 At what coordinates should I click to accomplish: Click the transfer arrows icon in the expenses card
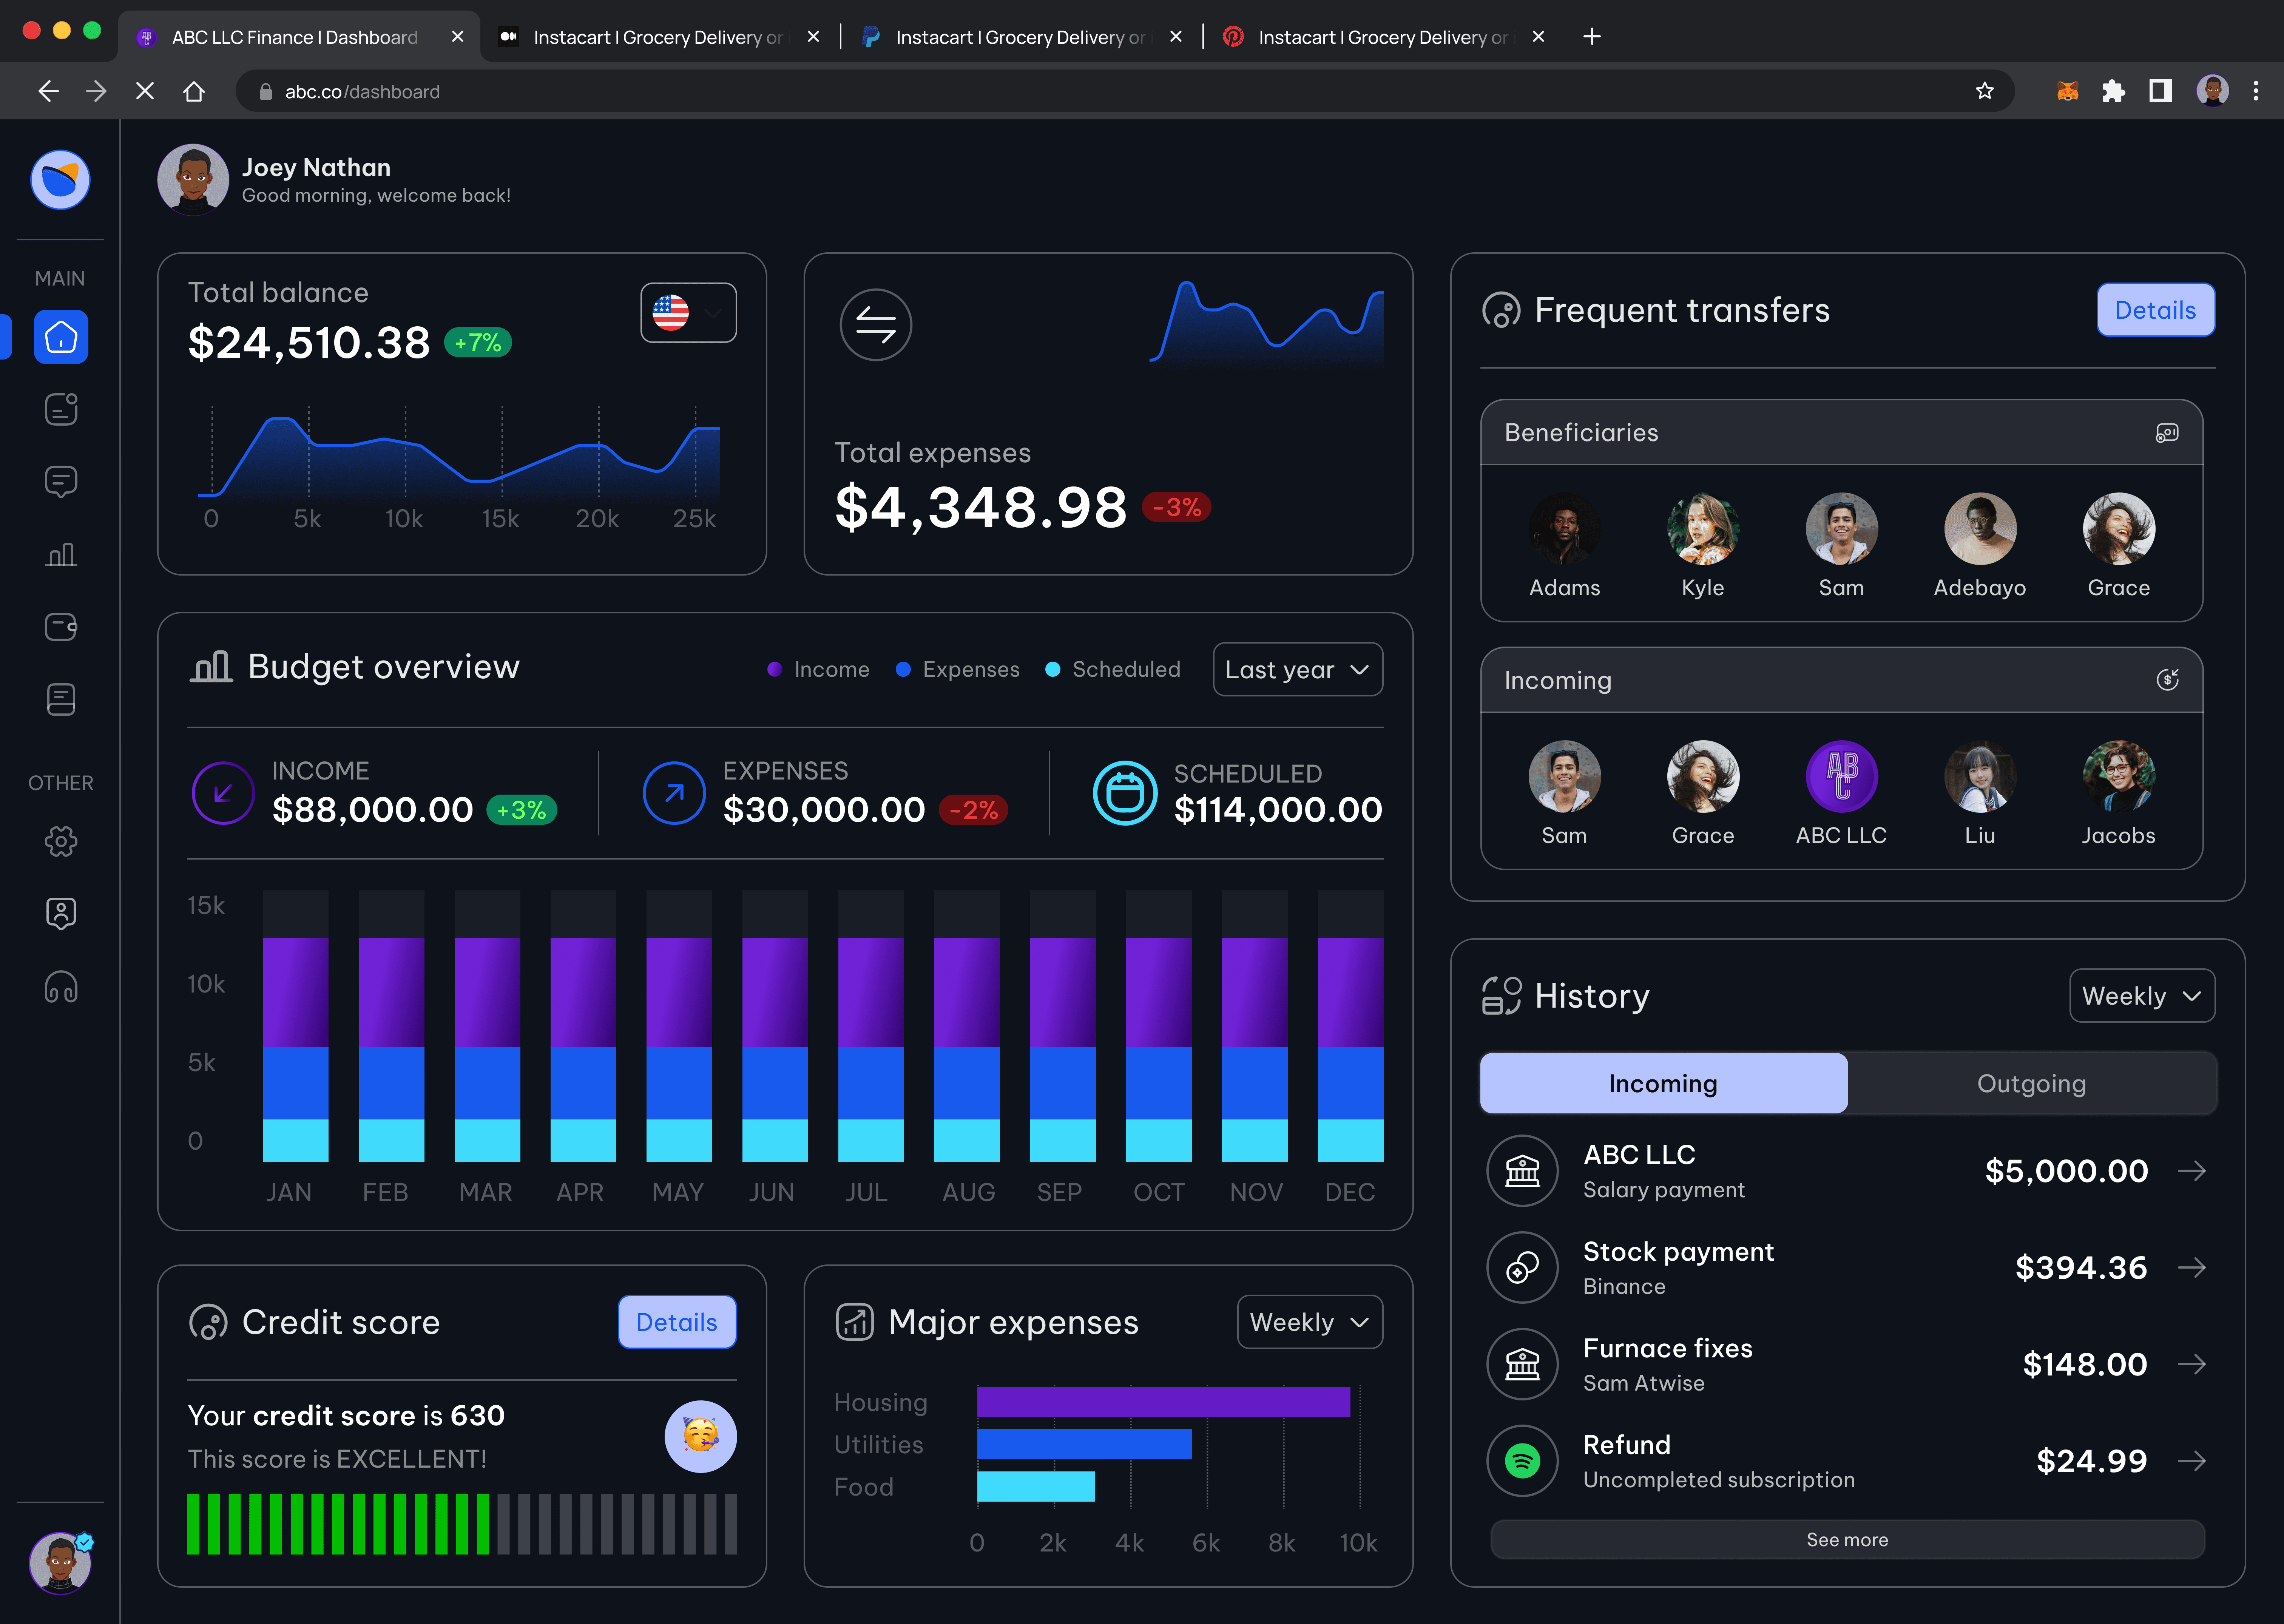876,325
